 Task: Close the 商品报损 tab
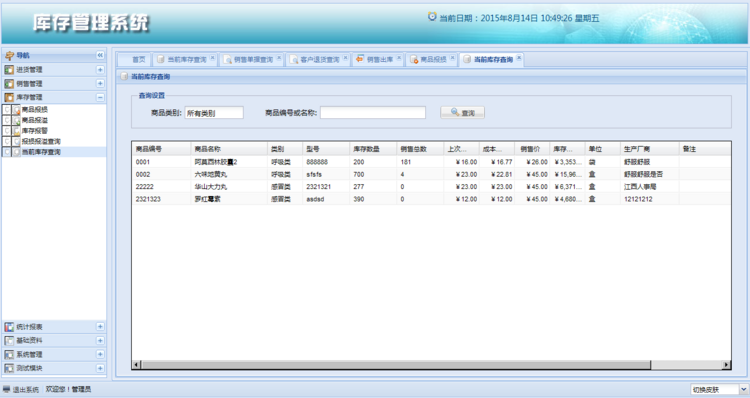pos(452,58)
